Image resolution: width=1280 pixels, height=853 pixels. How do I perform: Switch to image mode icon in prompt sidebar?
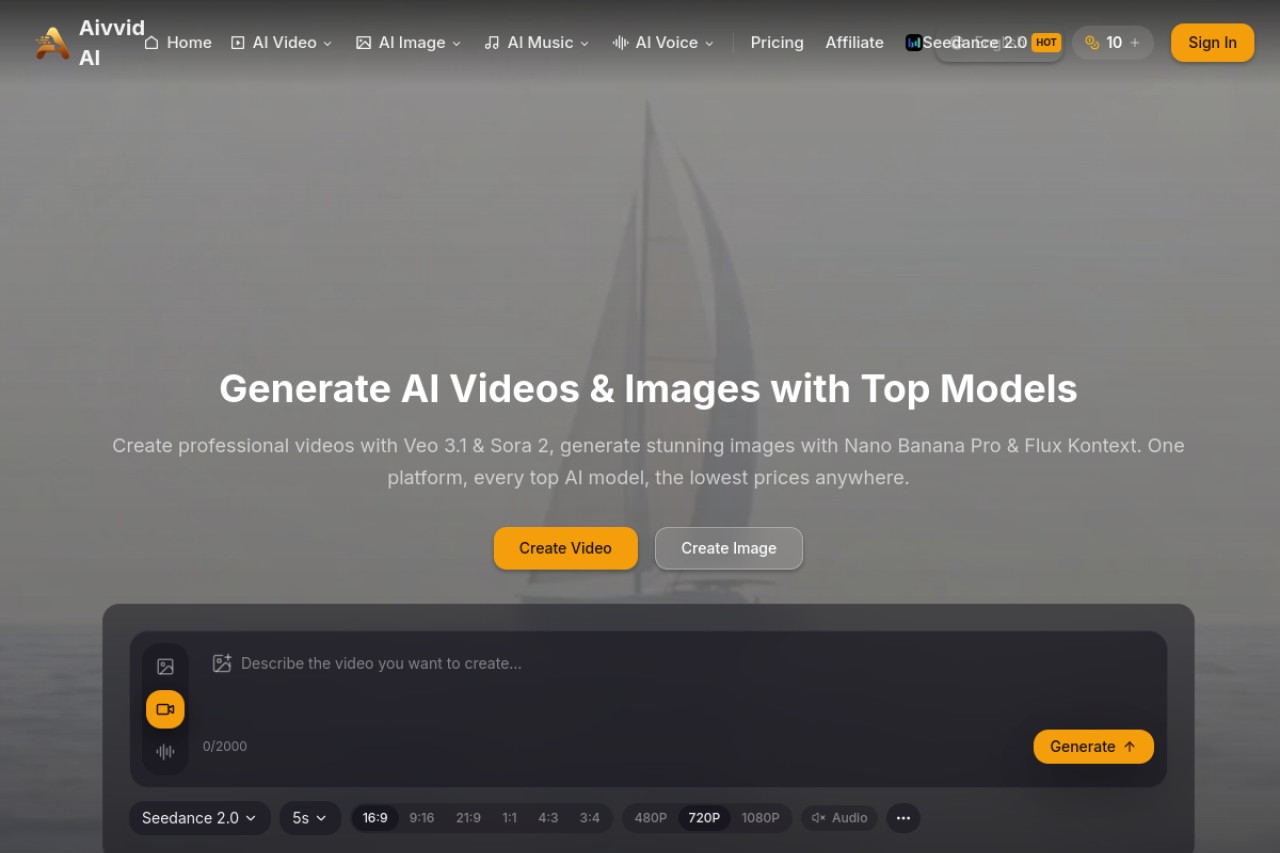(165, 667)
